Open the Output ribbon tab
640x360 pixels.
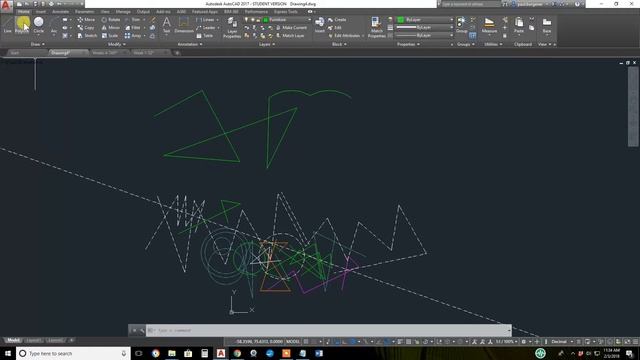click(143, 11)
